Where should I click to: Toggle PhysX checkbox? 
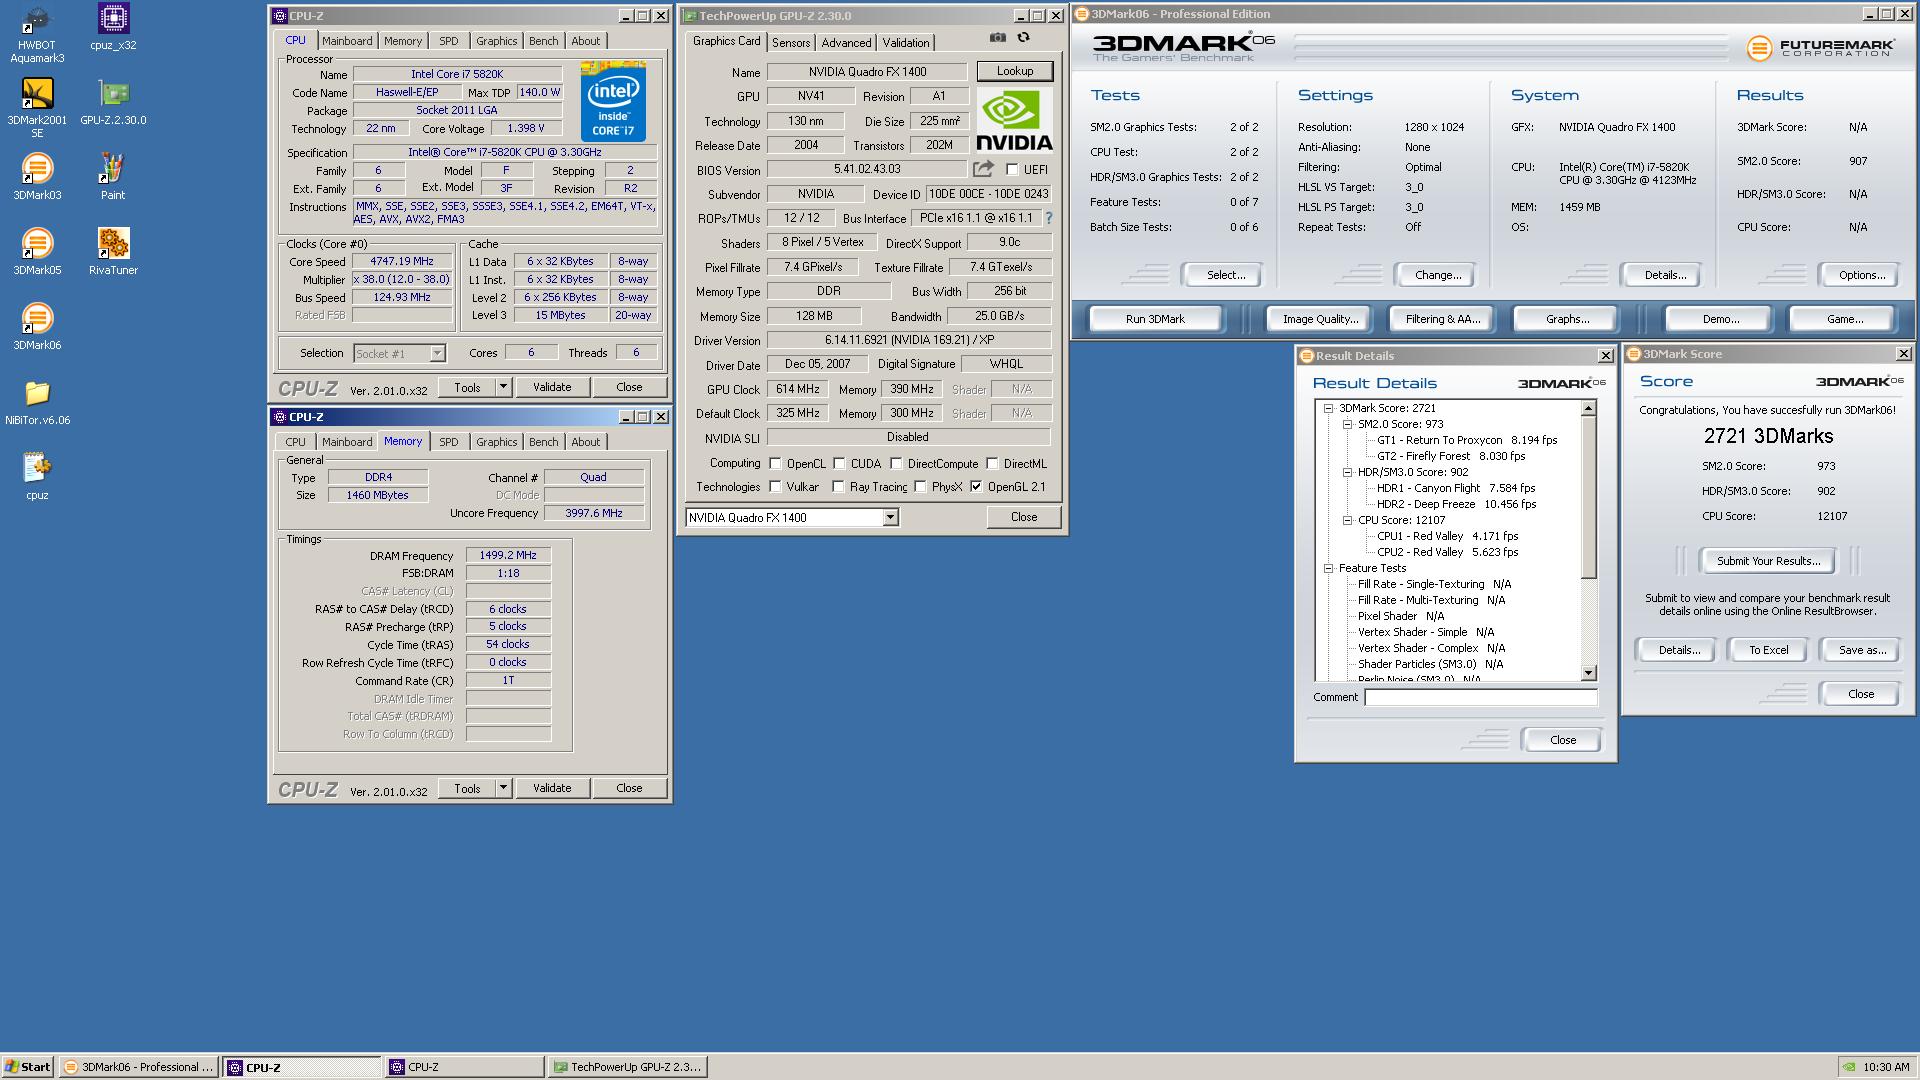[920, 487]
